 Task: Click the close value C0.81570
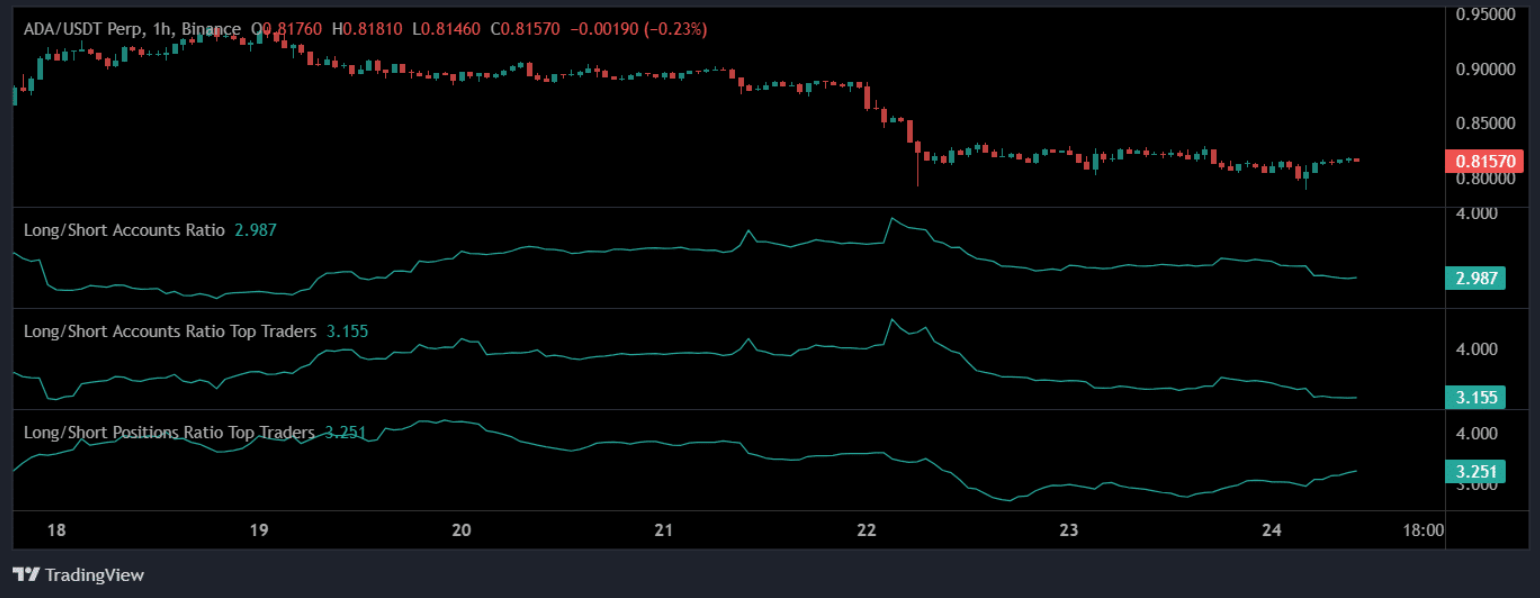click(x=526, y=30)
